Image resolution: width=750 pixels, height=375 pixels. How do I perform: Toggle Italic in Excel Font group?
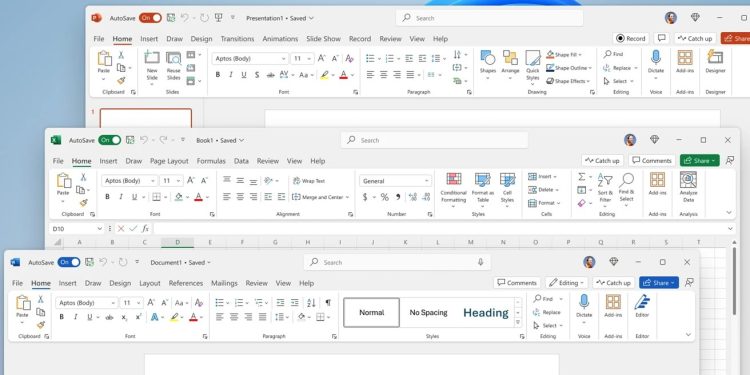point(121,197)
